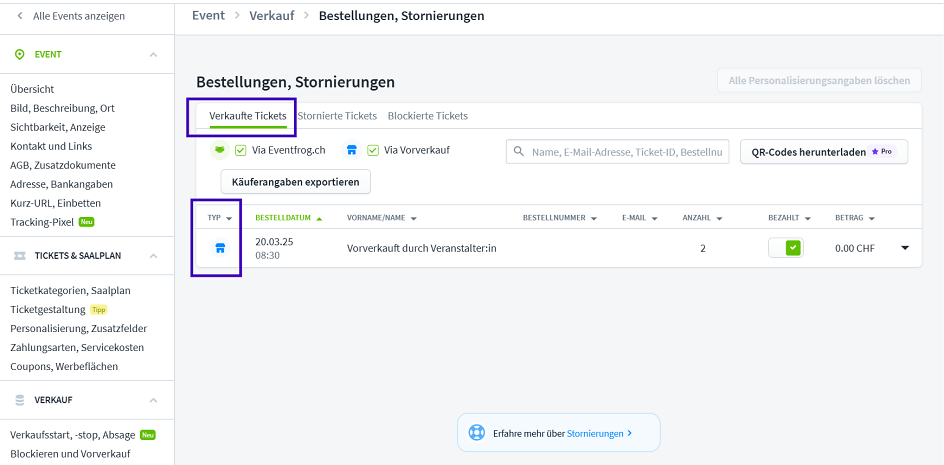Screen dimensions: 944x465
Task: Expand the order row details arrow
Action: pos(905,248)
